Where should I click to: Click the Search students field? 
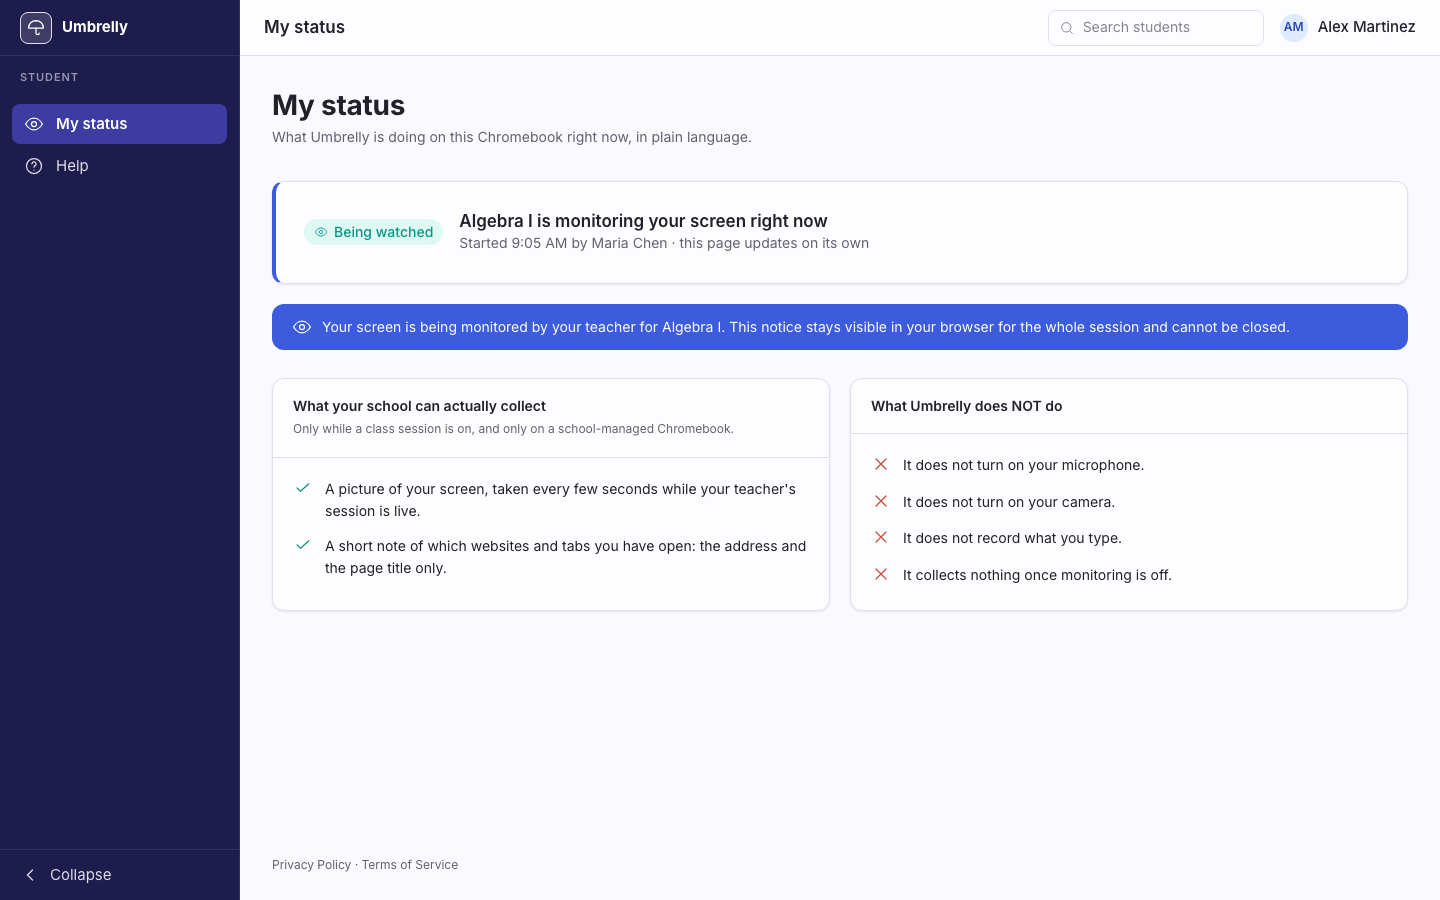tap(1155, 28)
